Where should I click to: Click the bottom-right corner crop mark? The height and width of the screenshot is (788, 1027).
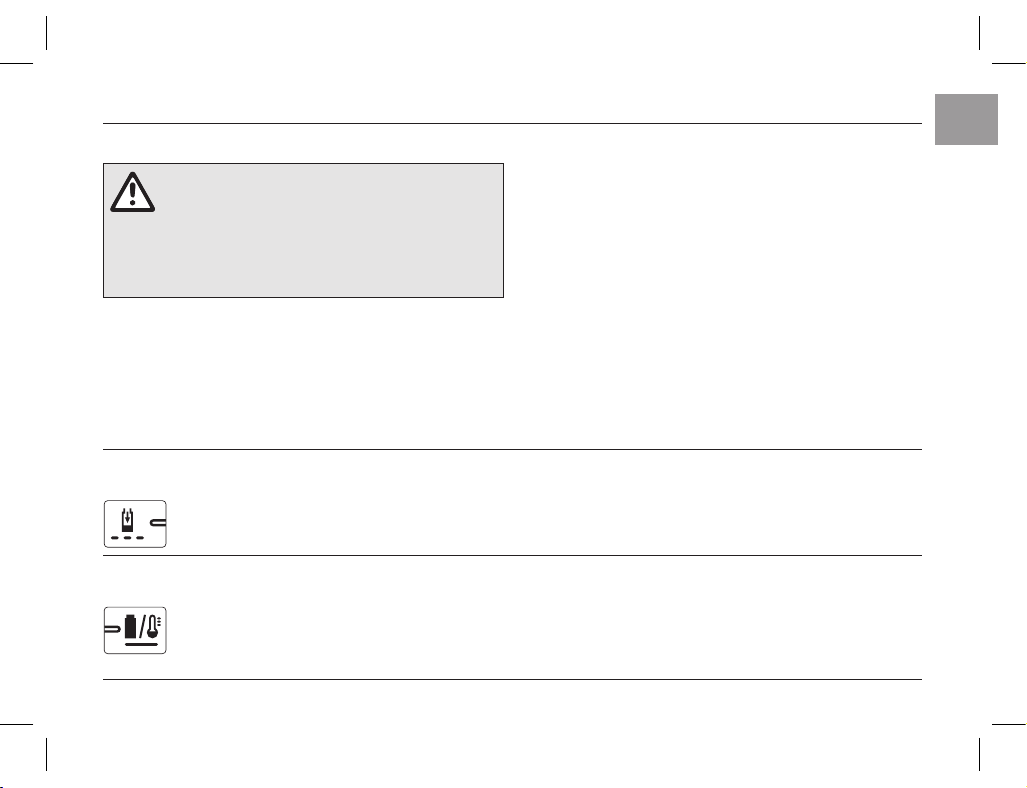pos(994,739)
